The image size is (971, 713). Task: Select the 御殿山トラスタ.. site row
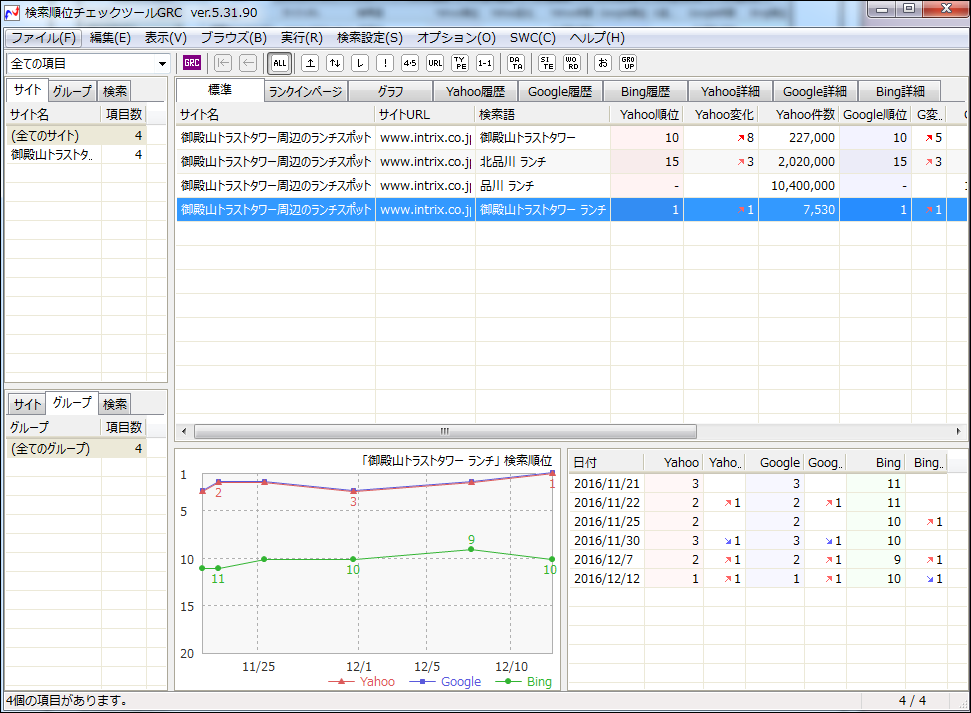77,155
